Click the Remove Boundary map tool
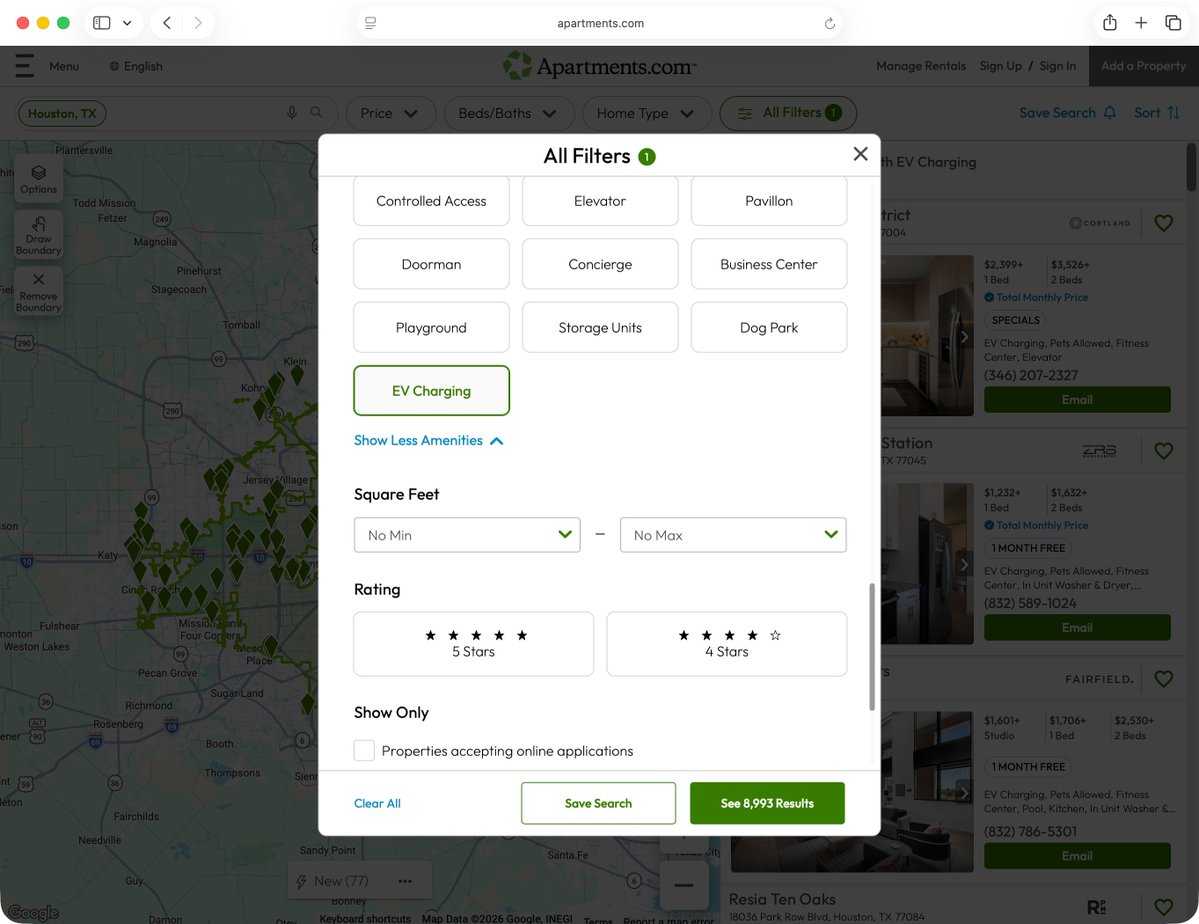 coord(38,292)
